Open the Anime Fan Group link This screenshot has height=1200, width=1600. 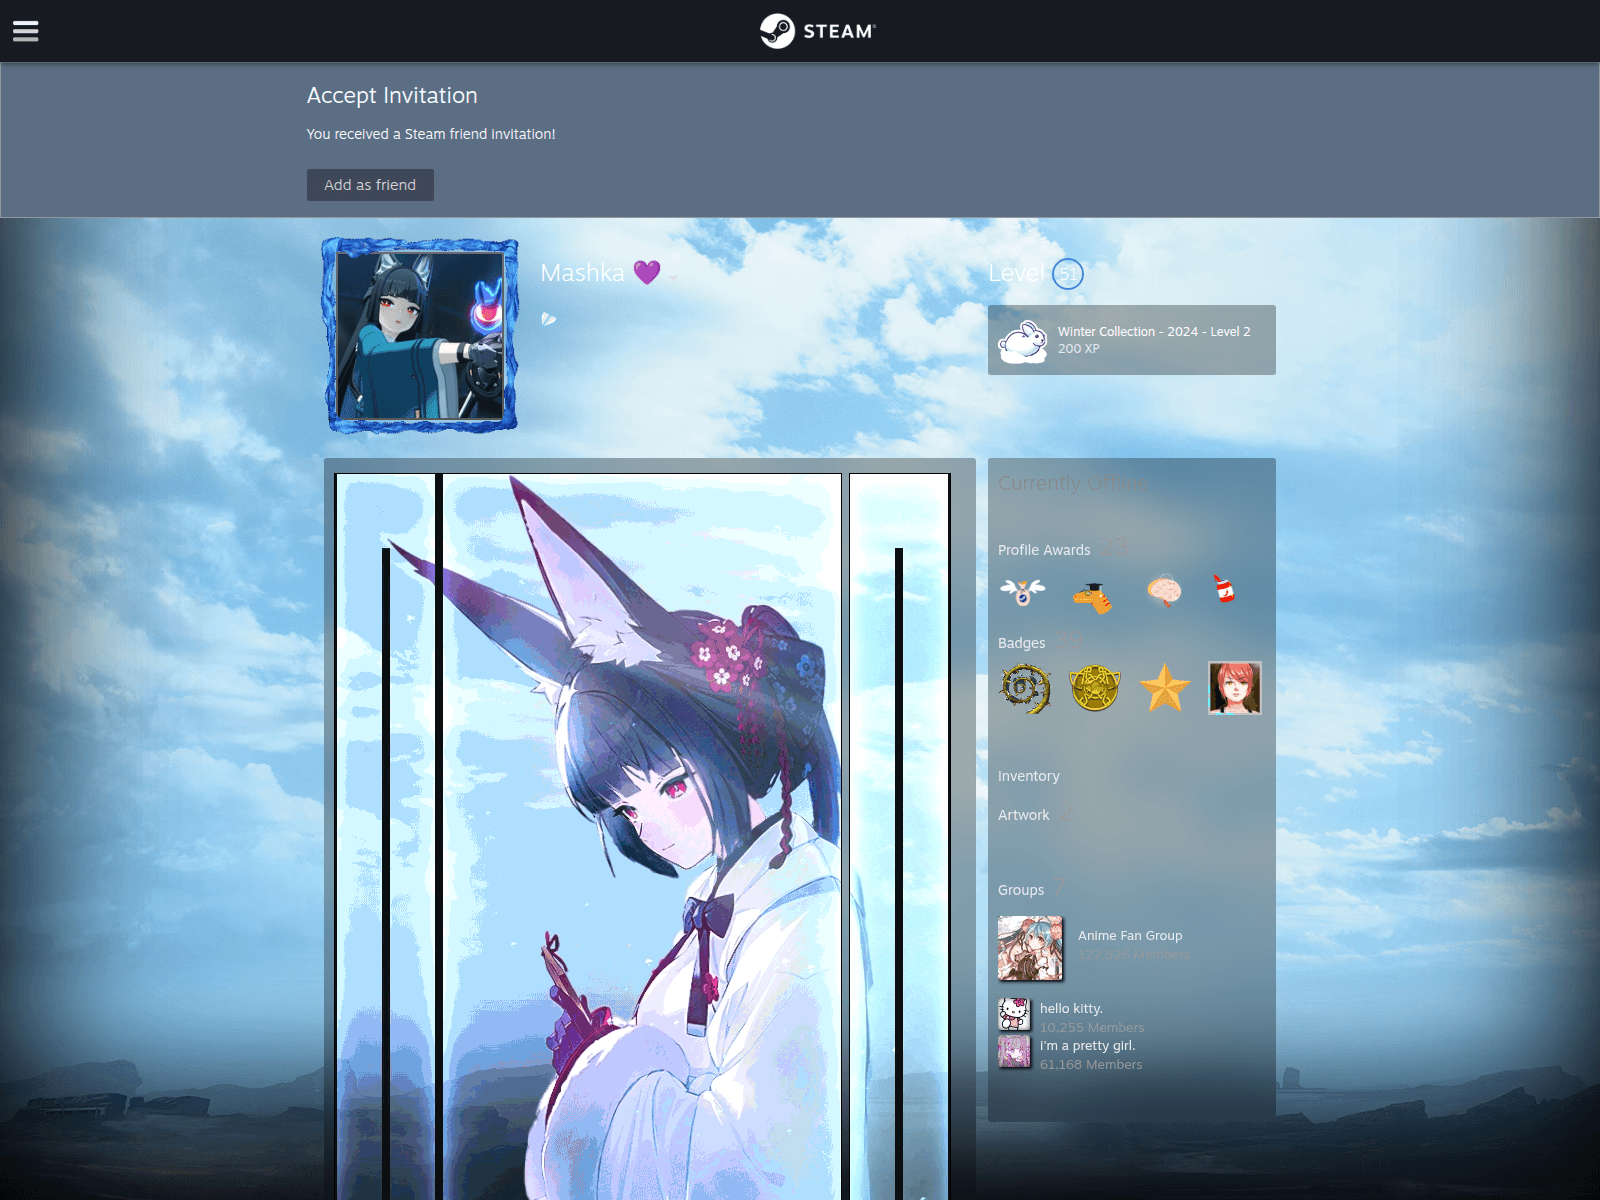pos(1130,936)
